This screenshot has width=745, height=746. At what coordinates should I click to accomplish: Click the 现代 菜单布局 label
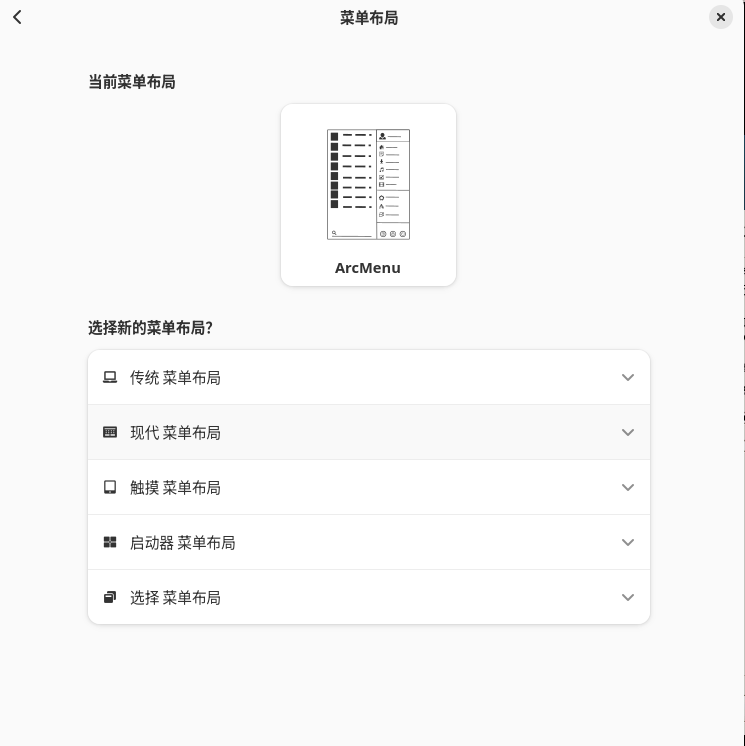[175, 432]
